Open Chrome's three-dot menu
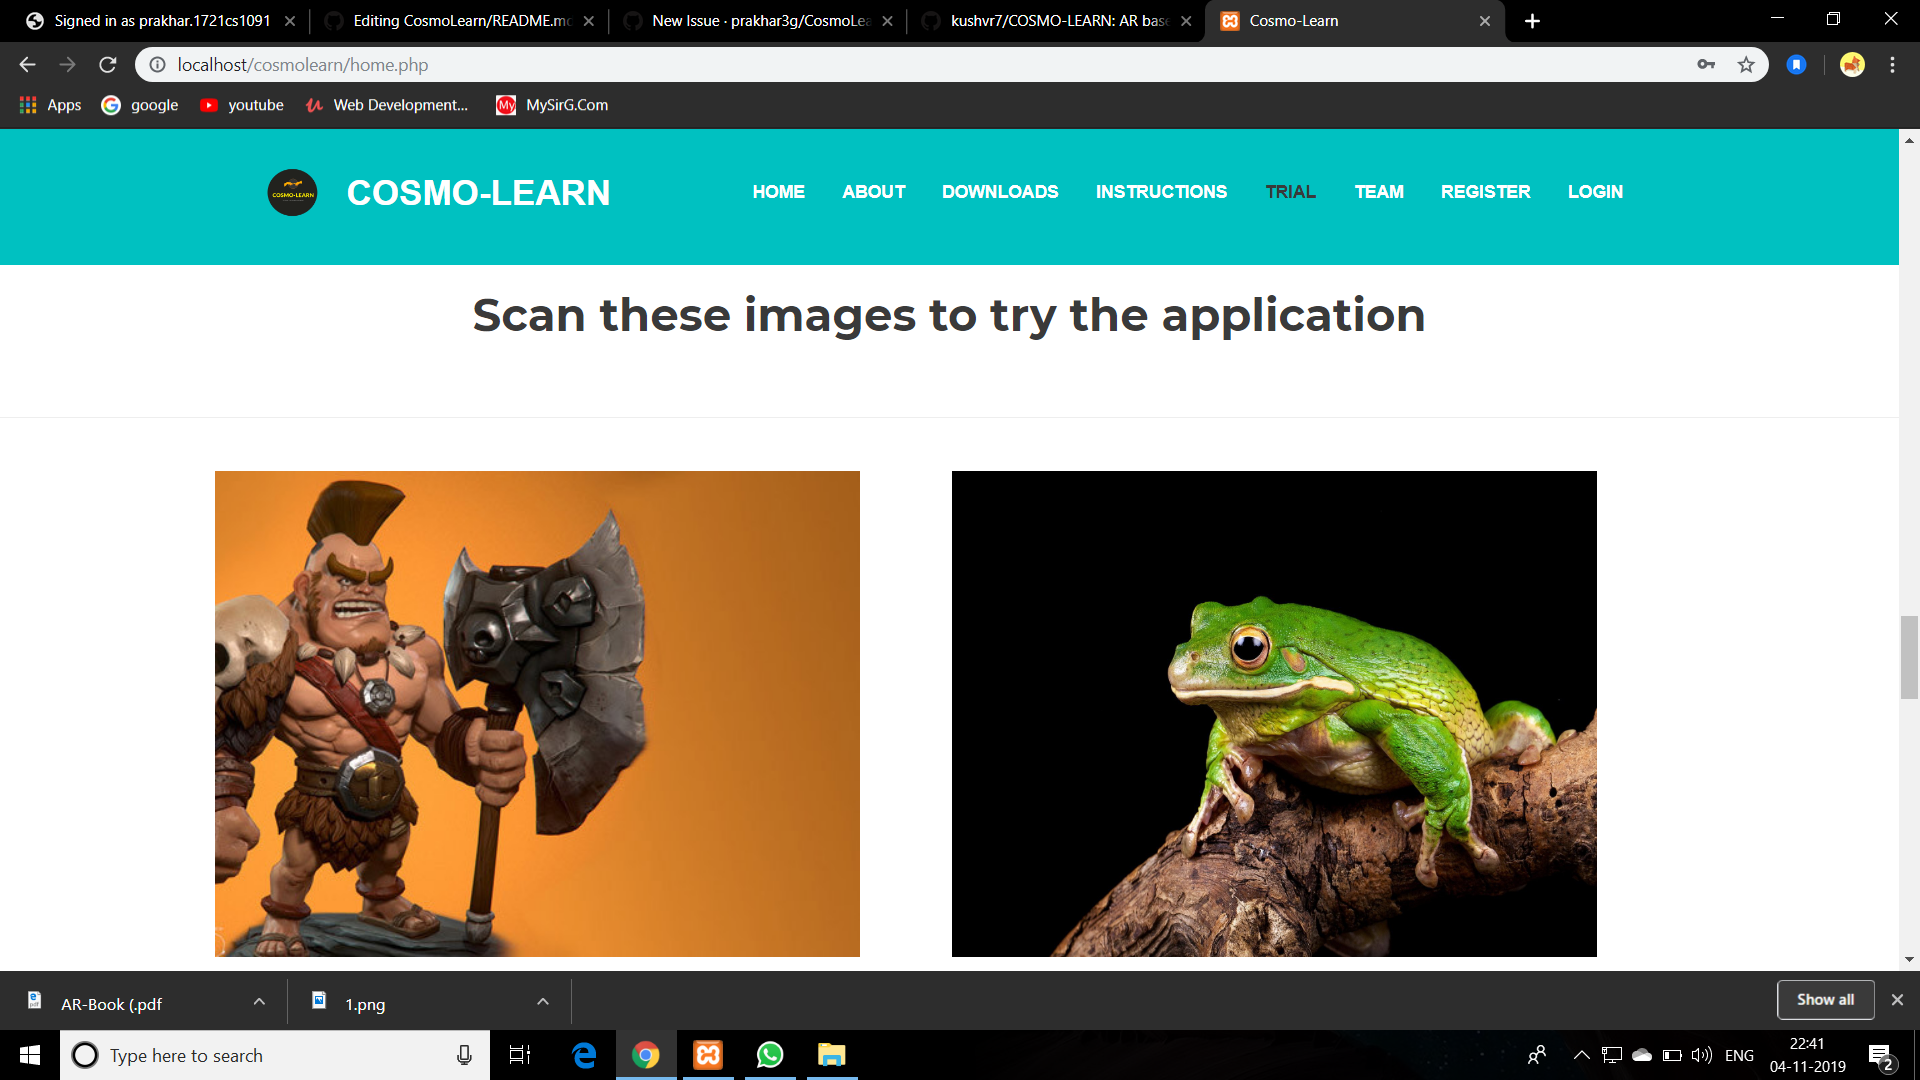Screen dimensions: 1920x1080 click(1891, 64)
